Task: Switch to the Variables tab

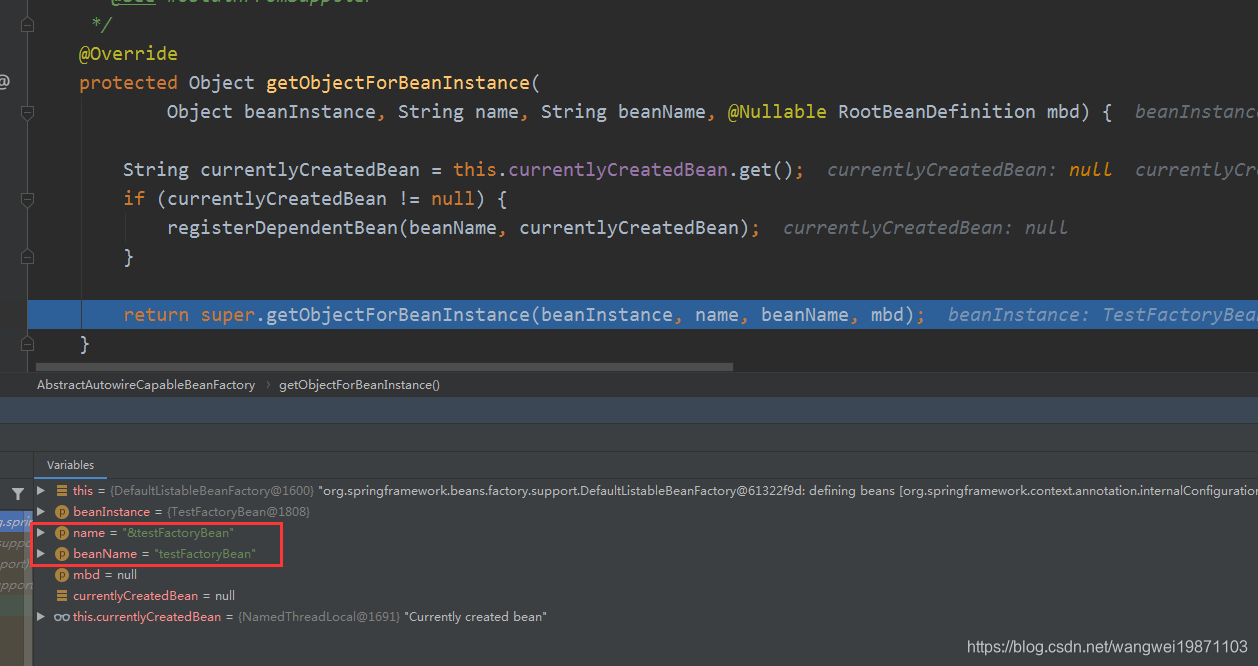Action: point(70,465)
